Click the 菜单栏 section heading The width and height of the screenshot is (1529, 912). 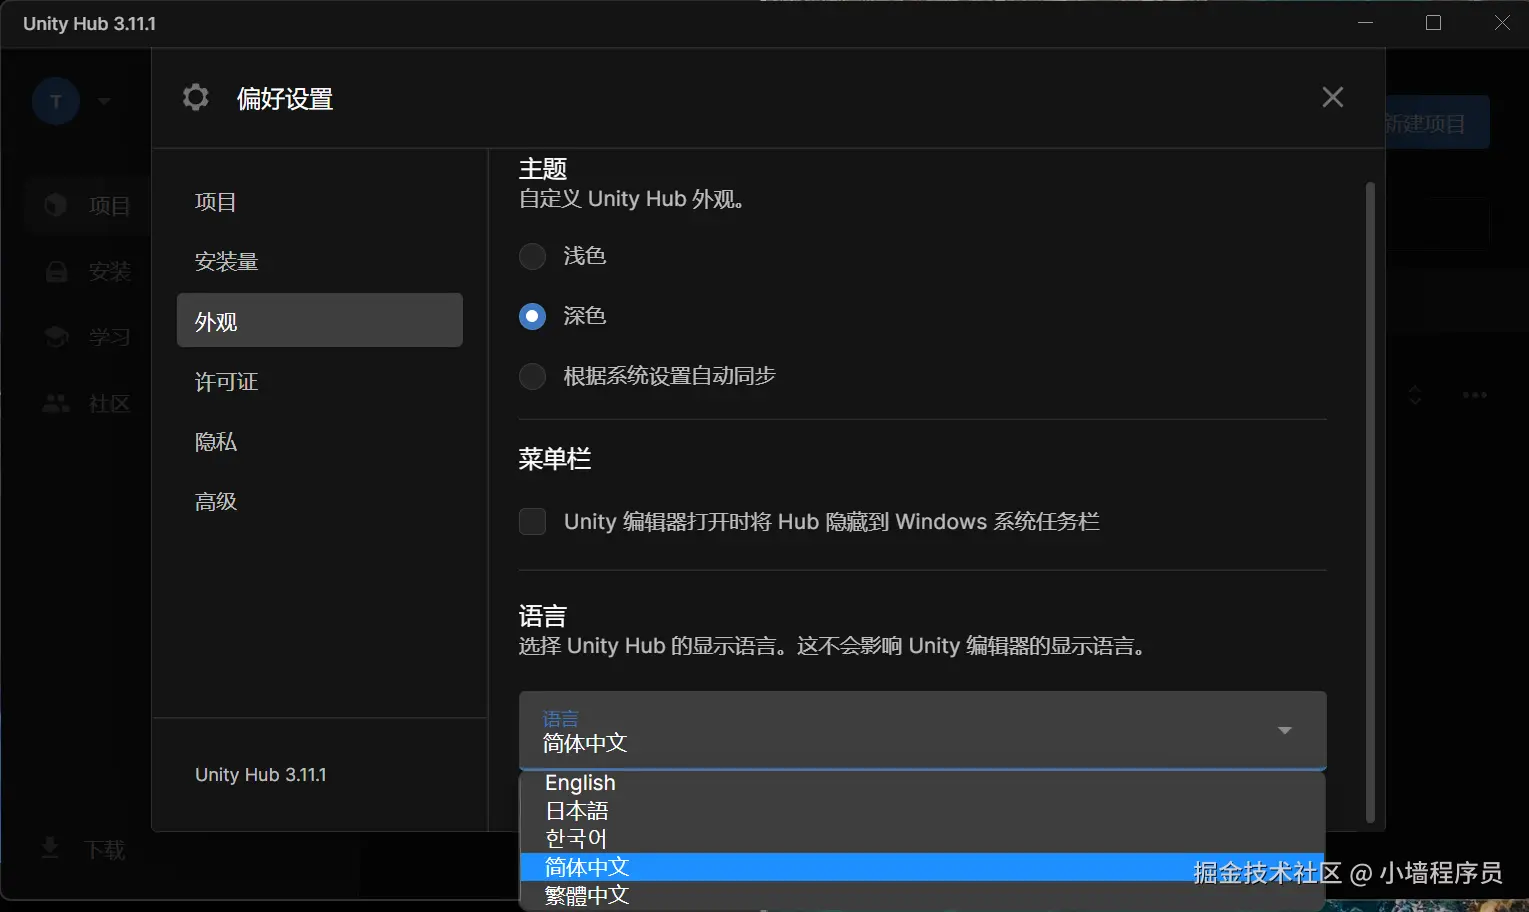(x=555, y=459)
